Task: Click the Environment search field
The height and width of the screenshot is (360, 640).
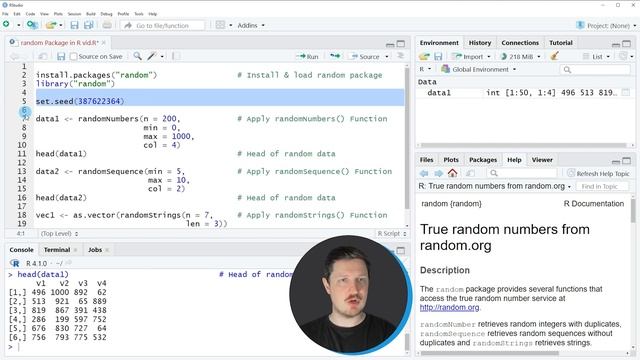Action: [595, 70]
